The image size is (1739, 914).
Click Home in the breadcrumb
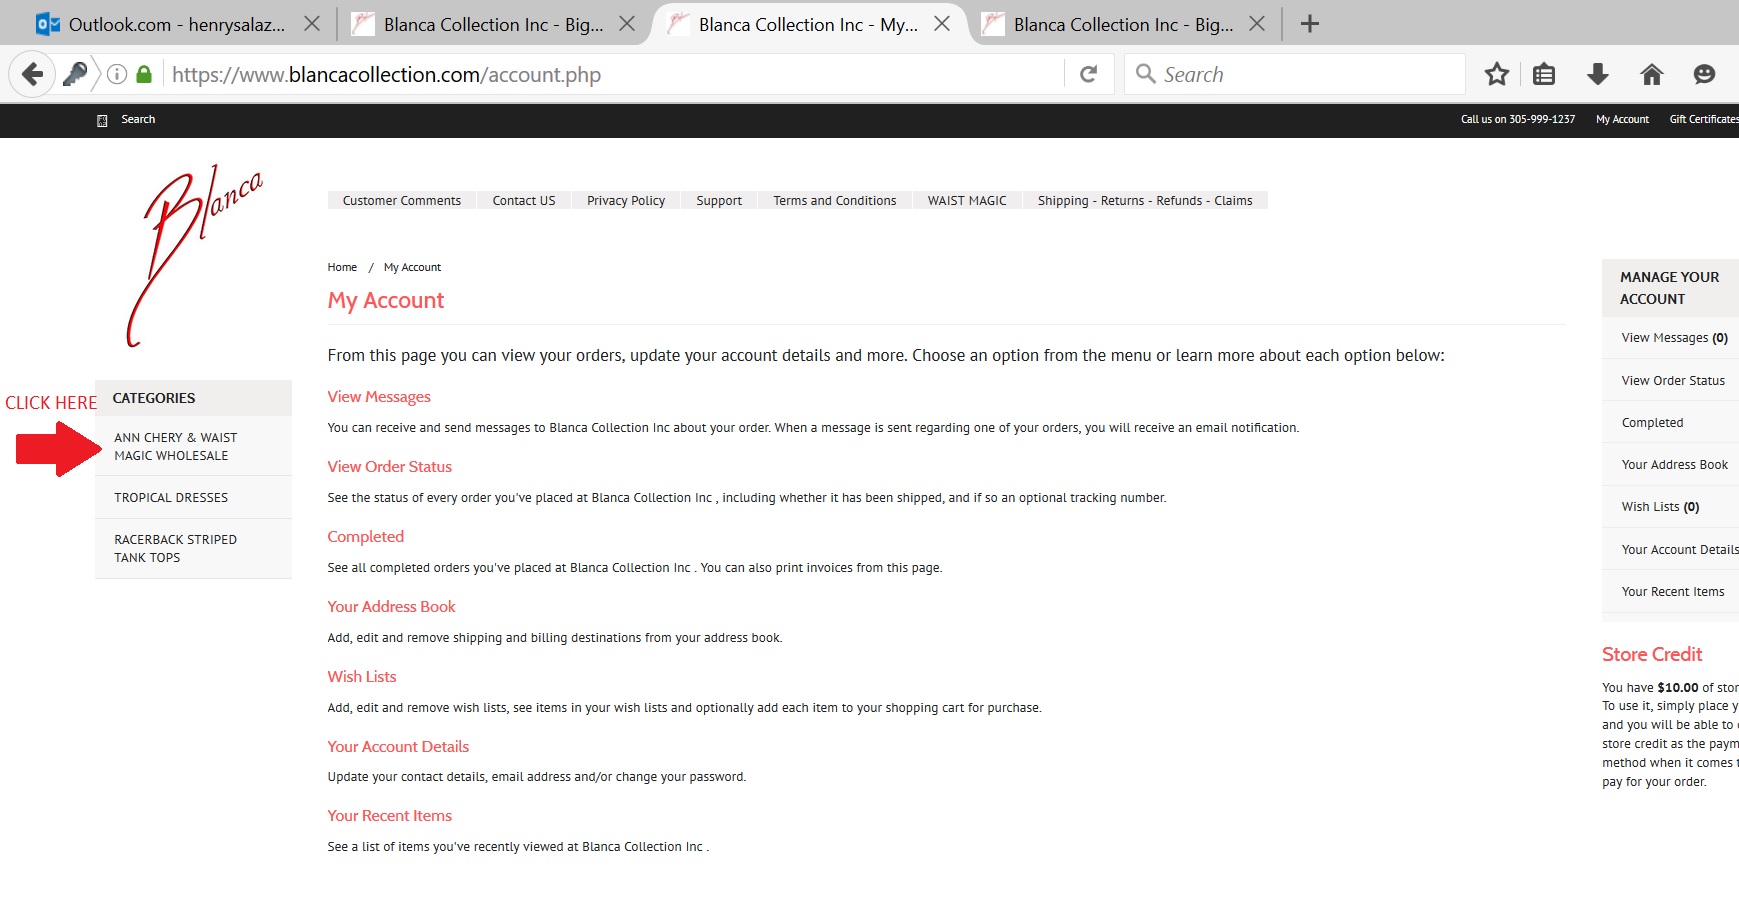pyautogui.click(x=342, y=267)
